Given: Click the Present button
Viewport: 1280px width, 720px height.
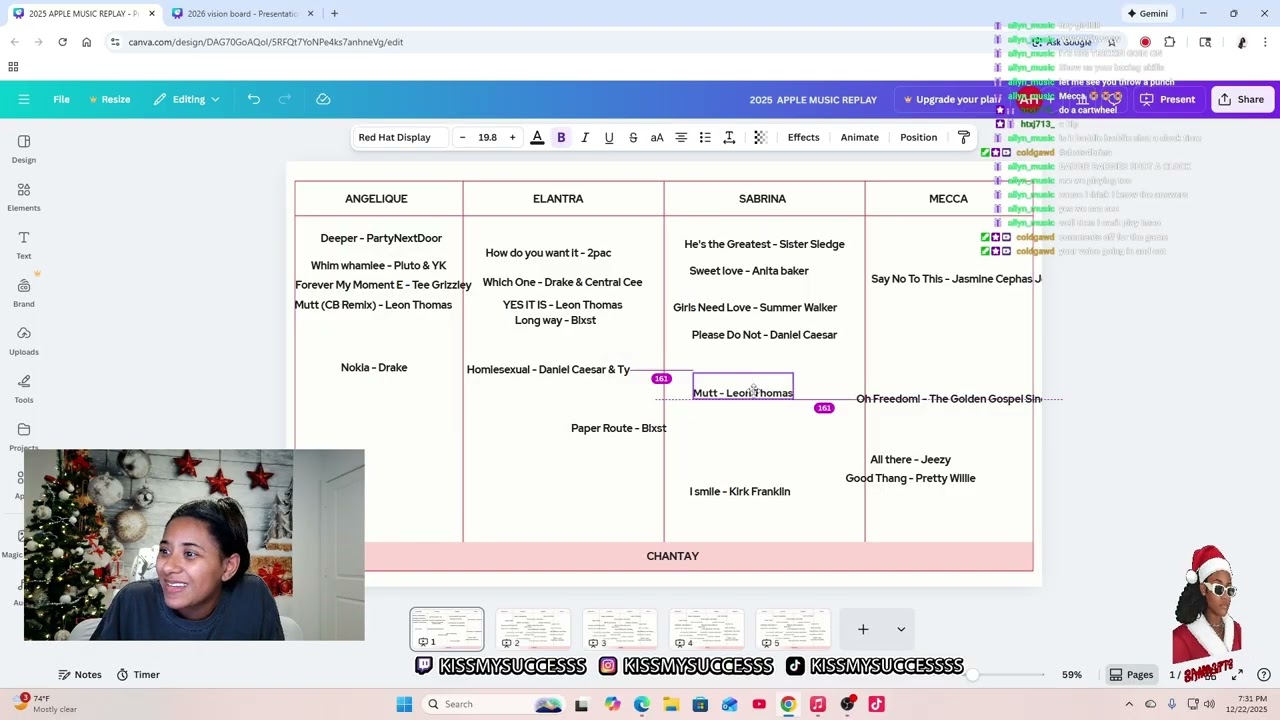Looking at the screenshot, I should coord(1167,99).
